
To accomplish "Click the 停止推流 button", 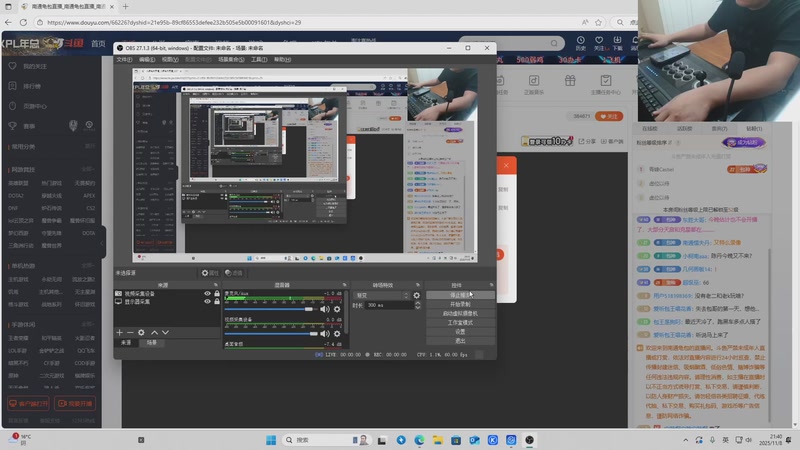I will (460, 295).
